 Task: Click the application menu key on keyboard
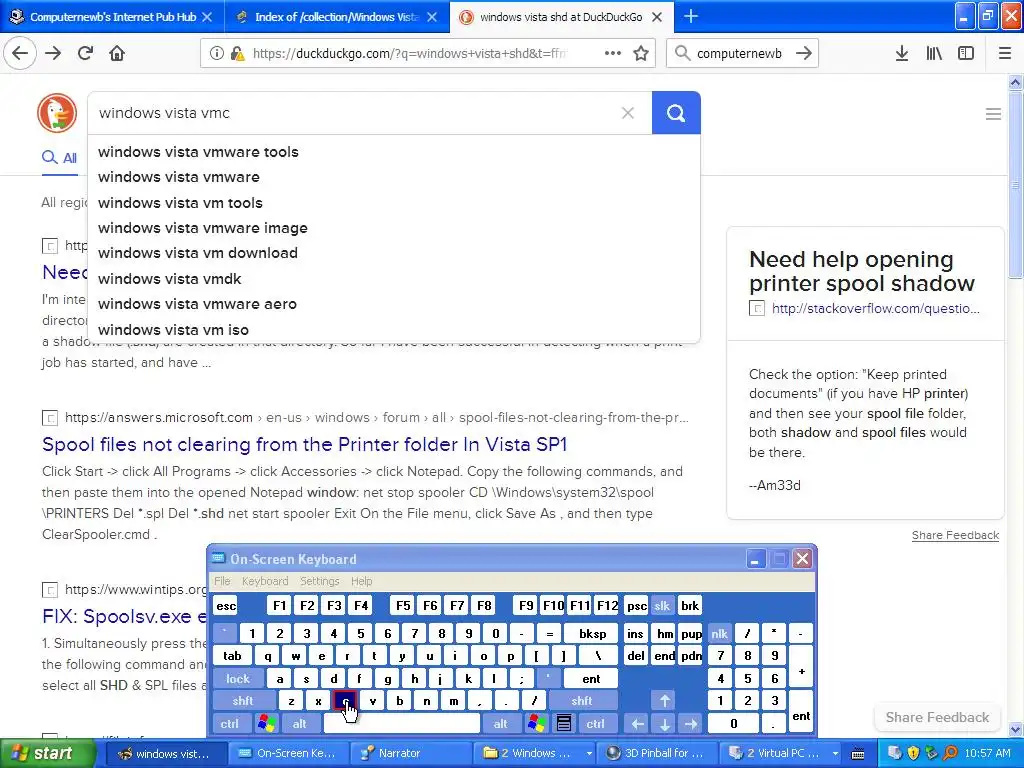coord(564,724)
